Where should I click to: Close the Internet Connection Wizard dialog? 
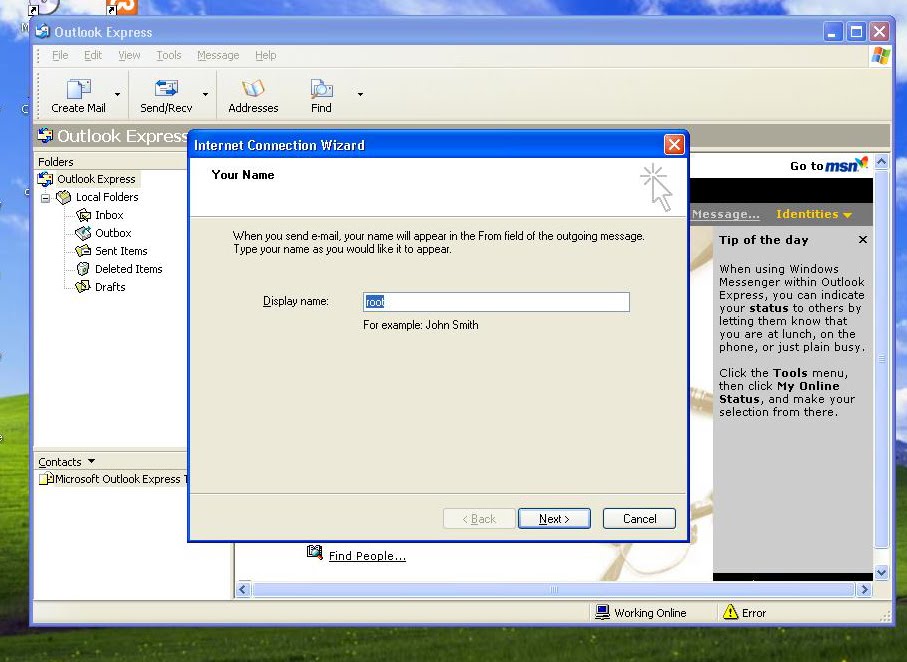[x=674, y=144]
